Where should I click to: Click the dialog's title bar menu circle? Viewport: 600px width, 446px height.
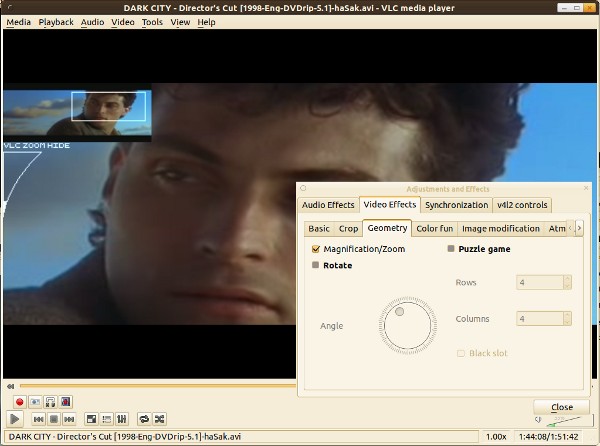click(303, 188)
